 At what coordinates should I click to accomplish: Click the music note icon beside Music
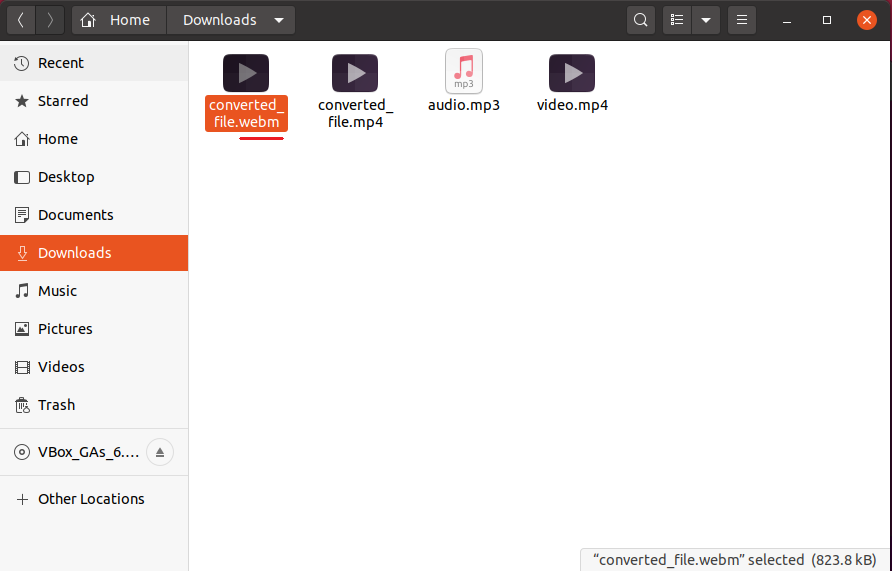coord(22,291)
